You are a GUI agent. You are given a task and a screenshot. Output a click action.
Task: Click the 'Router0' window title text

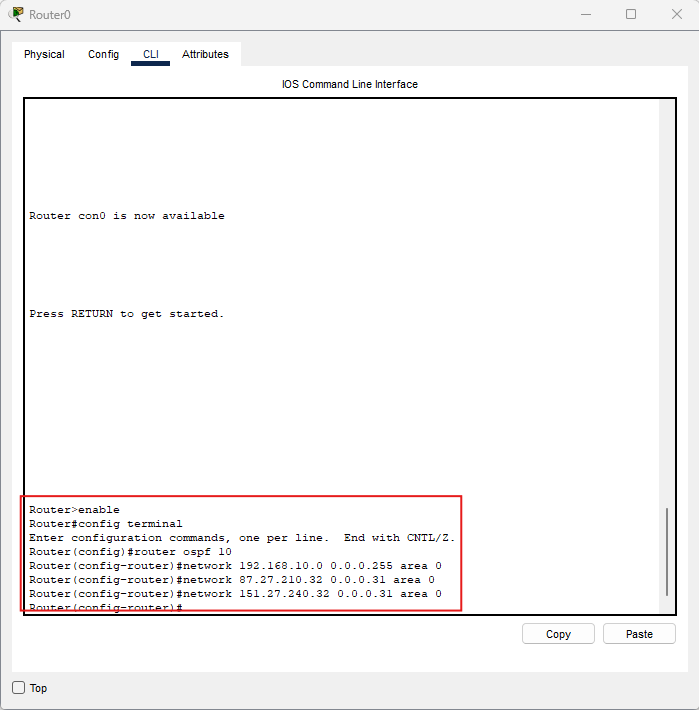[50, 15]
